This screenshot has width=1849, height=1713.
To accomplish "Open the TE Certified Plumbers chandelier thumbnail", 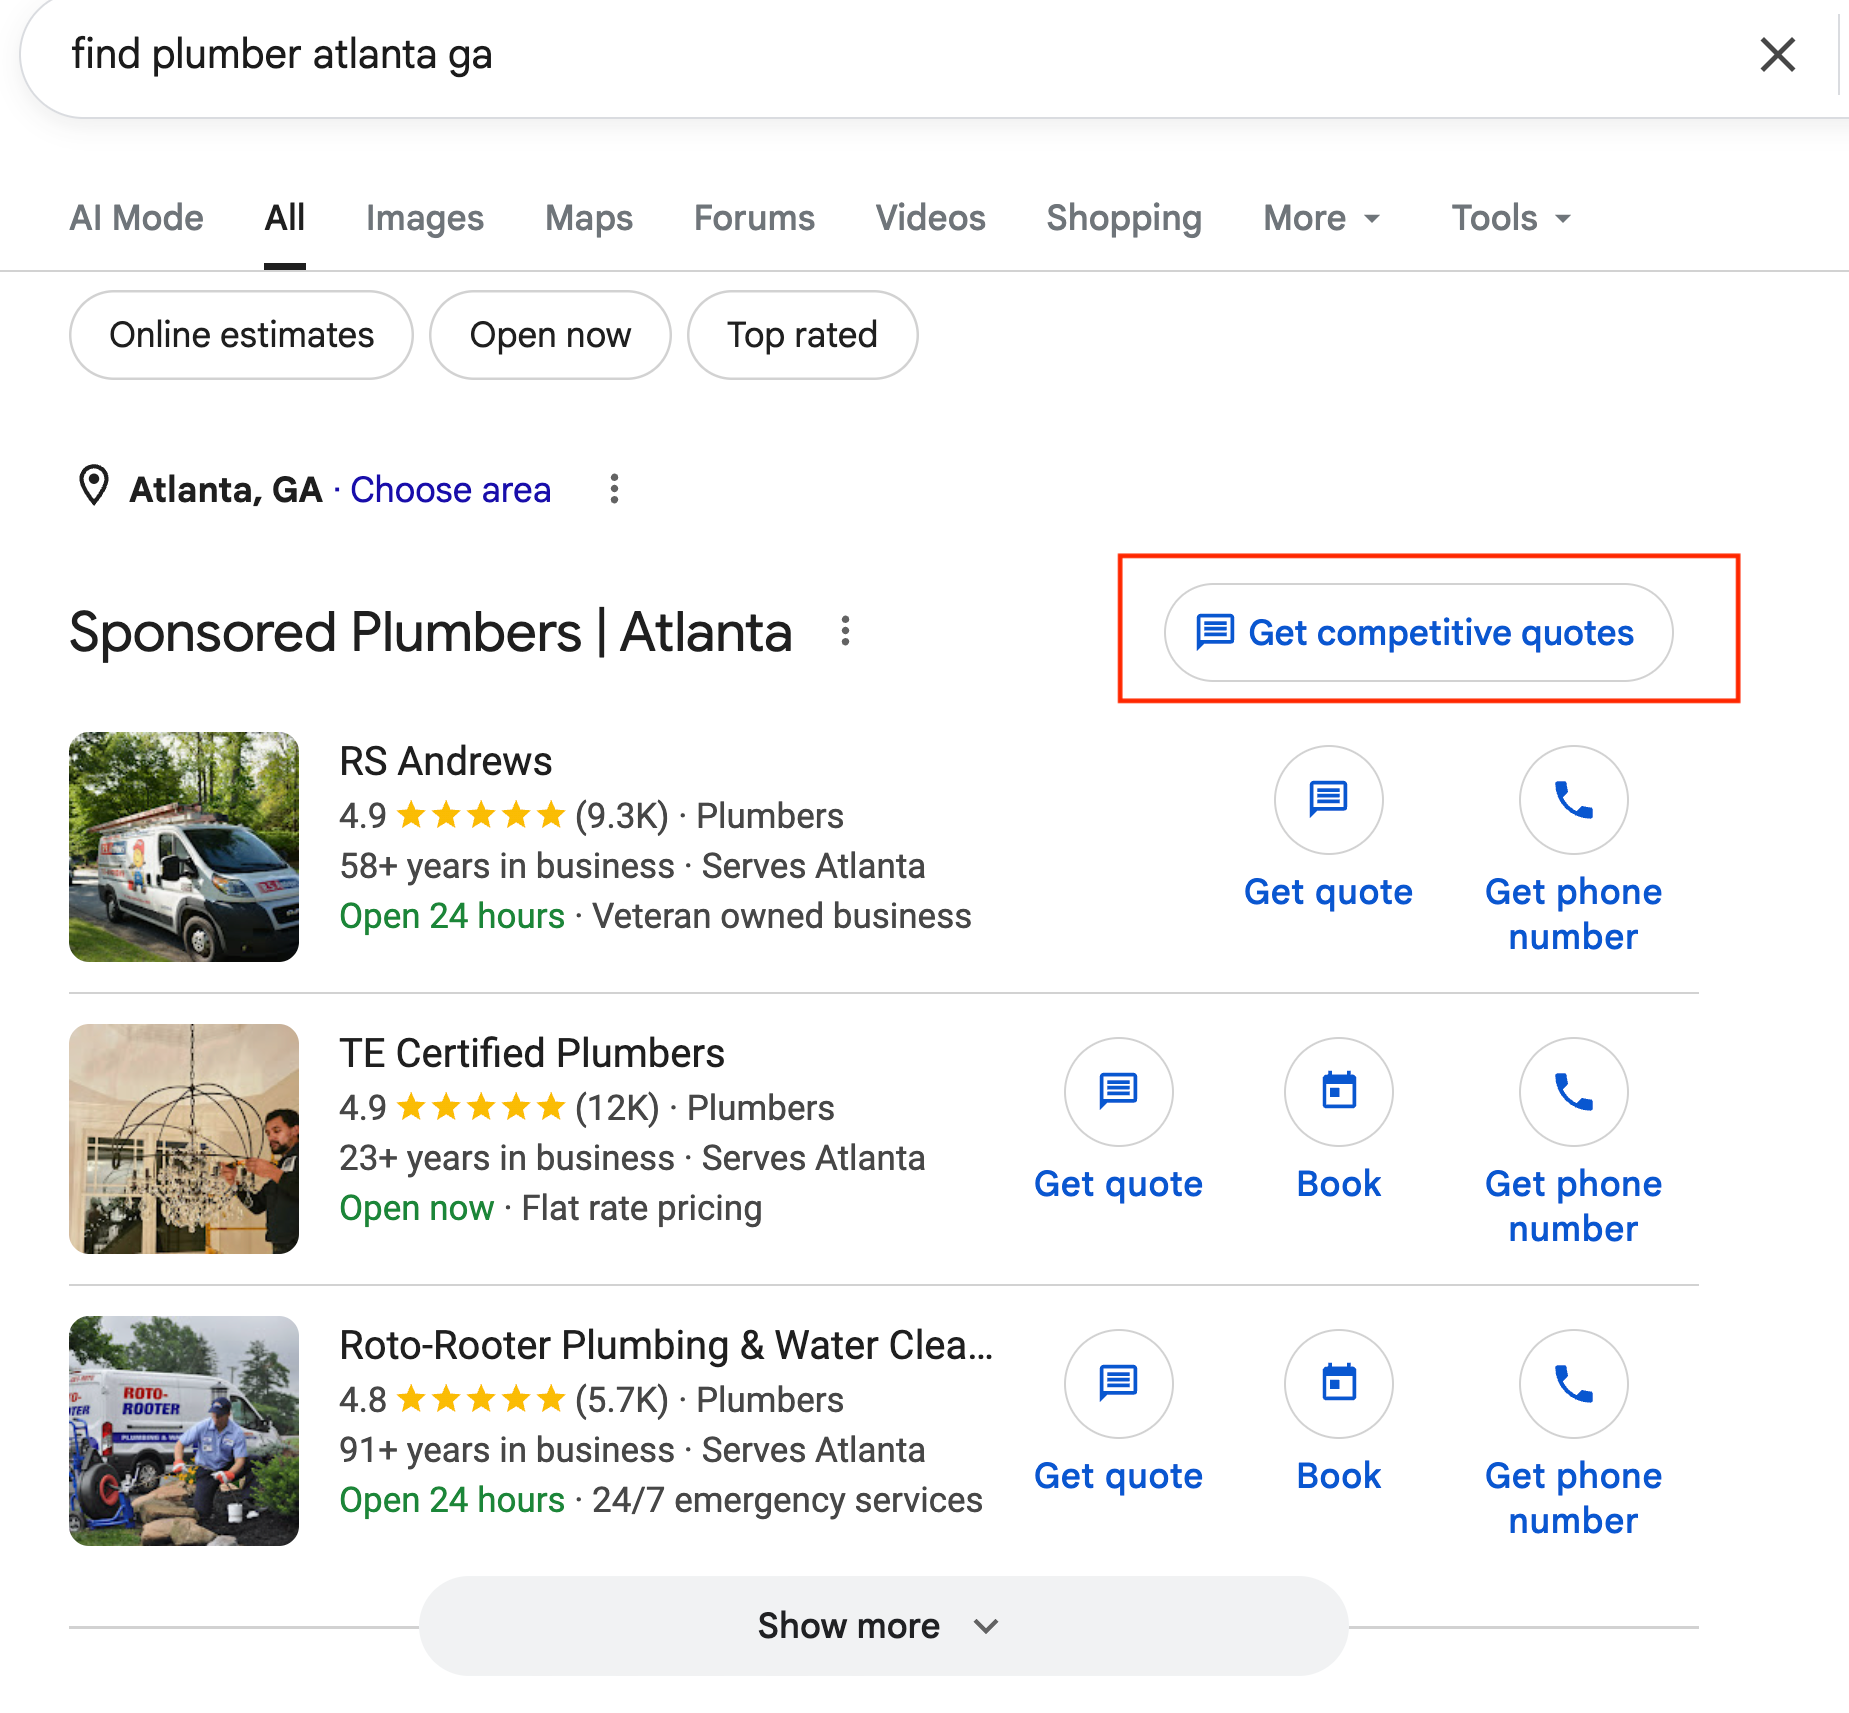I will click(184, 1139).
